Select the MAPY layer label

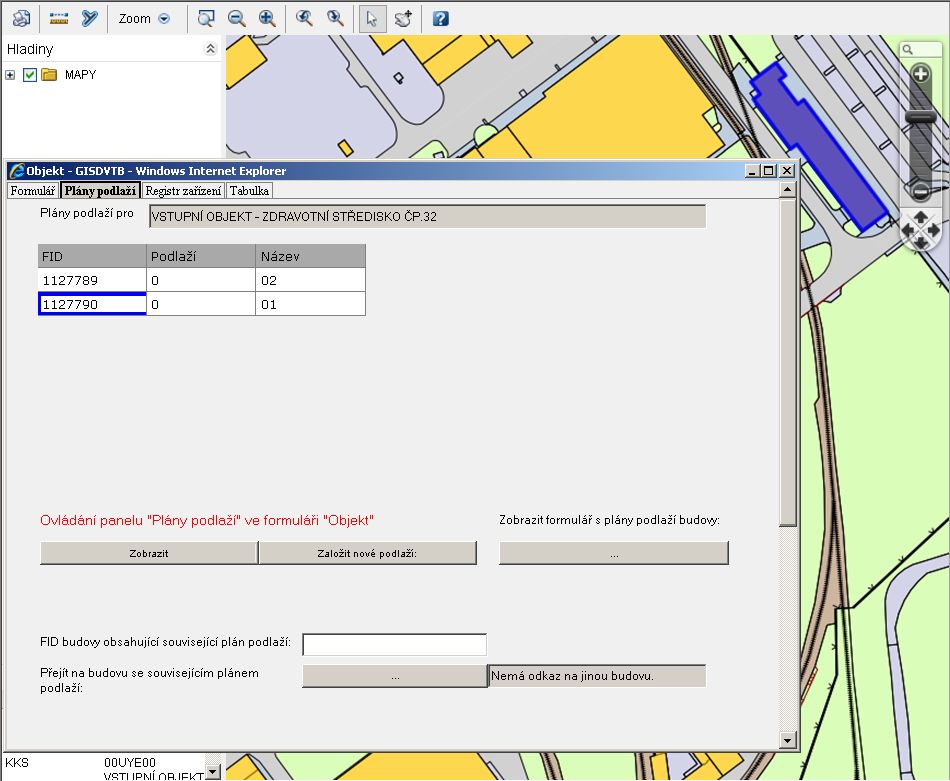click(x=81, y=75)
